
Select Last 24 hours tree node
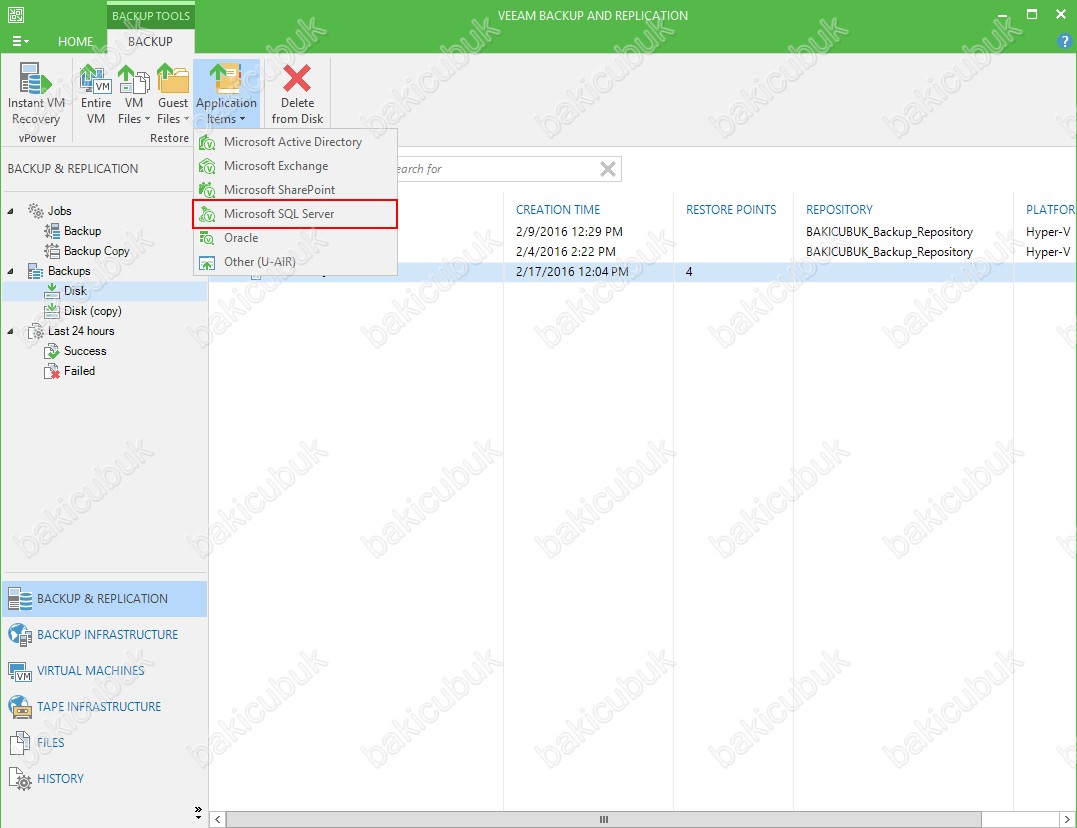81,331
